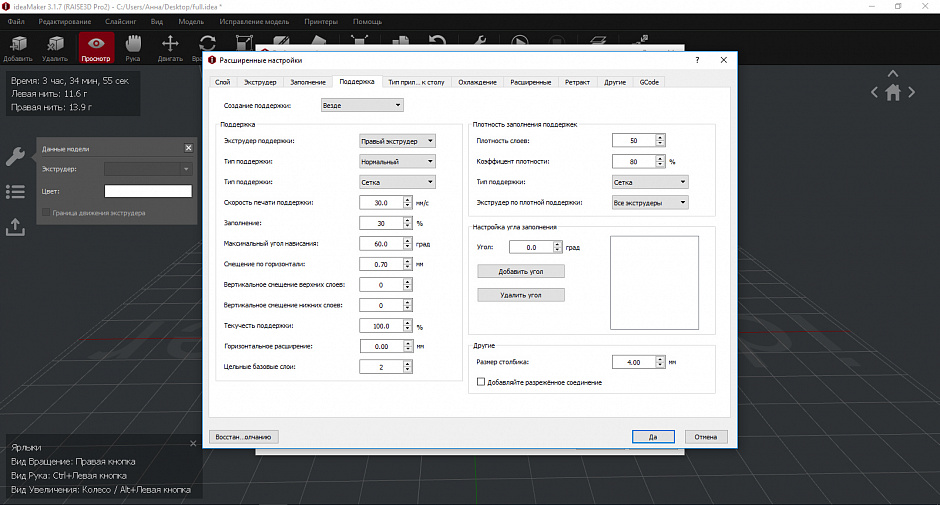940x505 pixels.
Task: Switch to the Ретракт tab
Action: click(577, 82)
